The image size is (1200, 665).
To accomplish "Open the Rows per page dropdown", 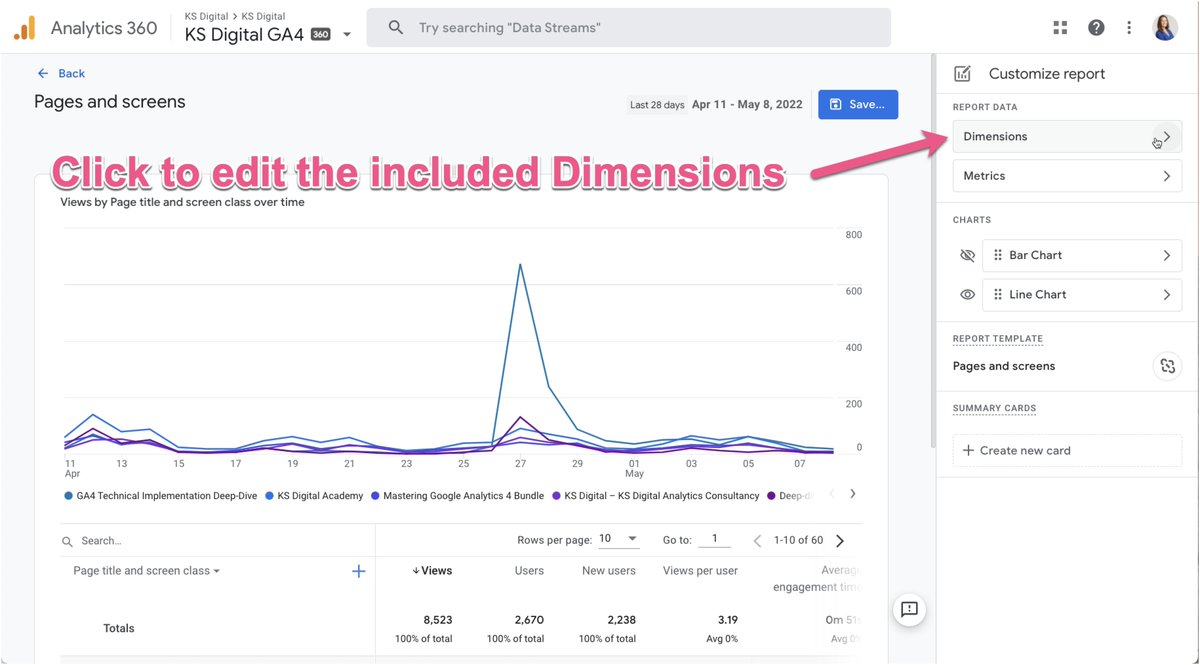I will tap(618, 540).
